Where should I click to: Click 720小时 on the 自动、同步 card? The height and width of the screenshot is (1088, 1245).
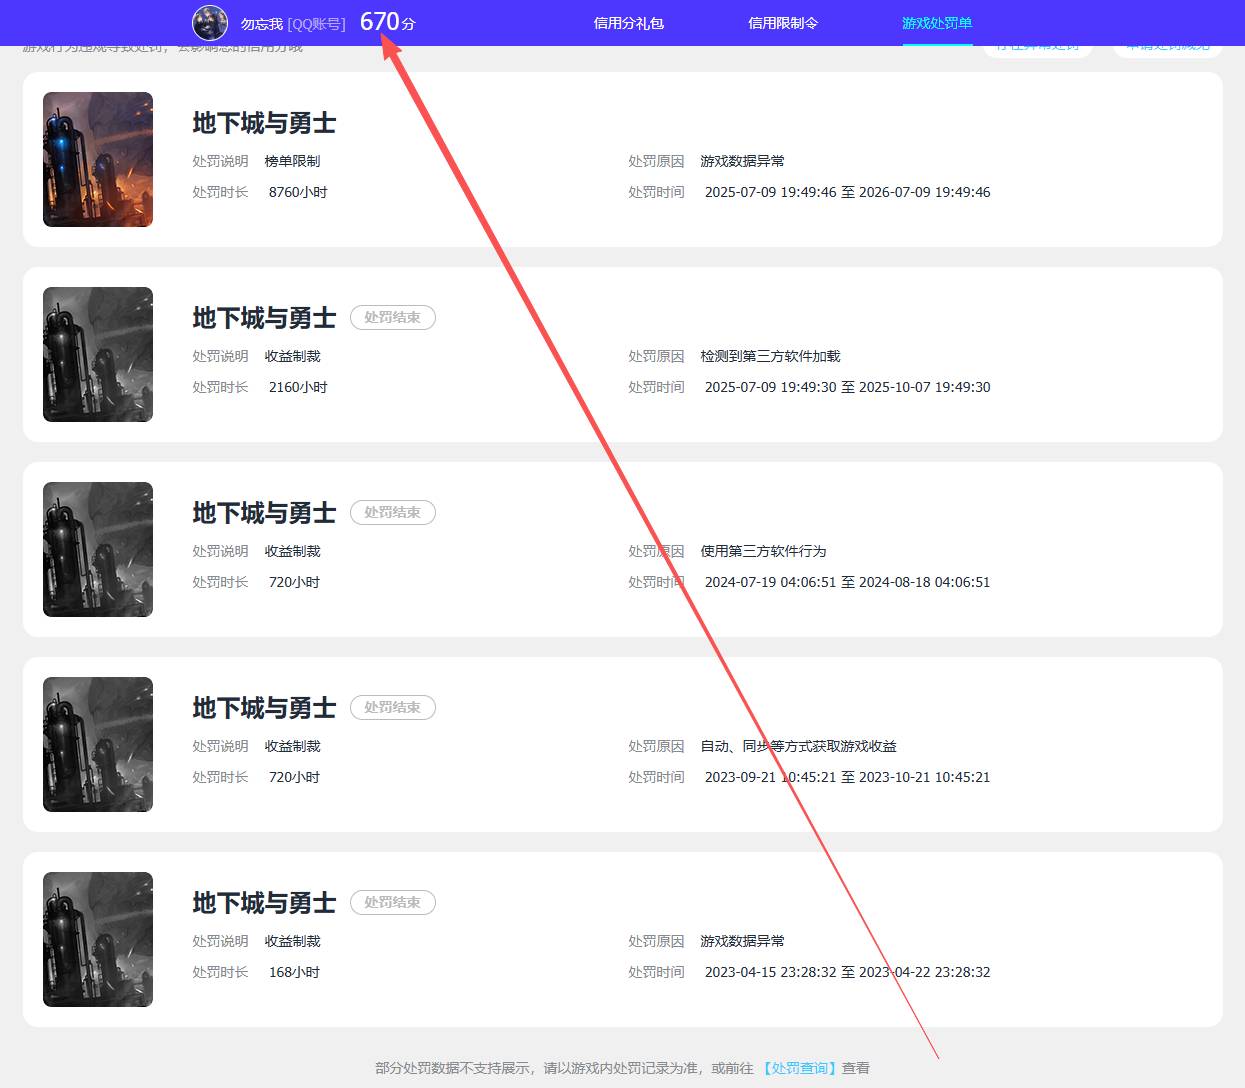click(x=294, y=777)
